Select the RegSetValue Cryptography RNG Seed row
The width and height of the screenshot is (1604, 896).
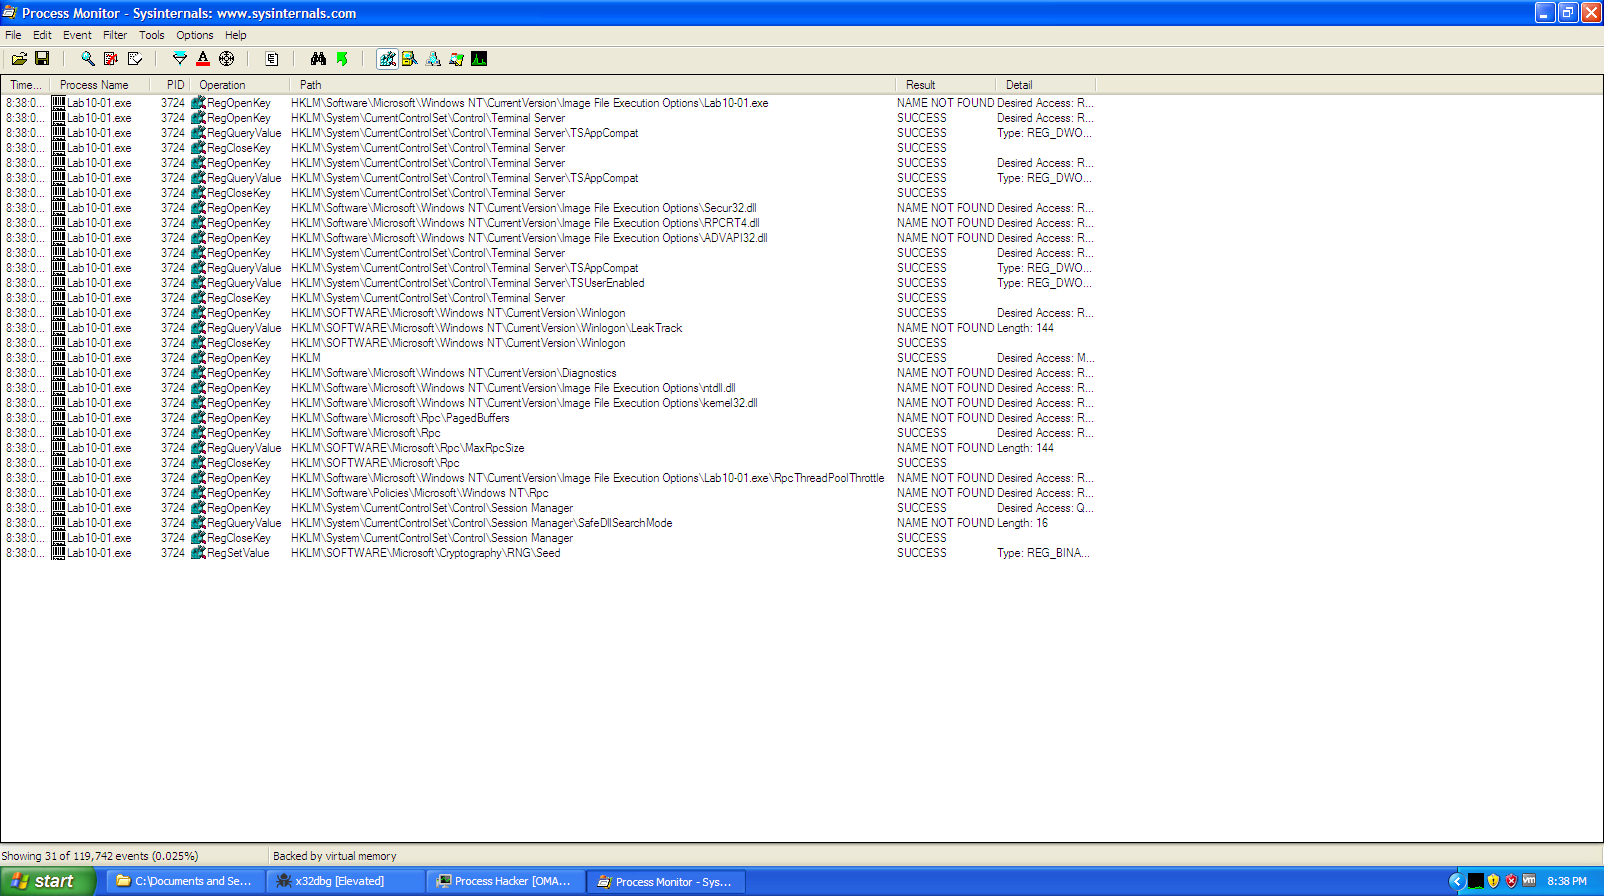(x=425, y=553)
